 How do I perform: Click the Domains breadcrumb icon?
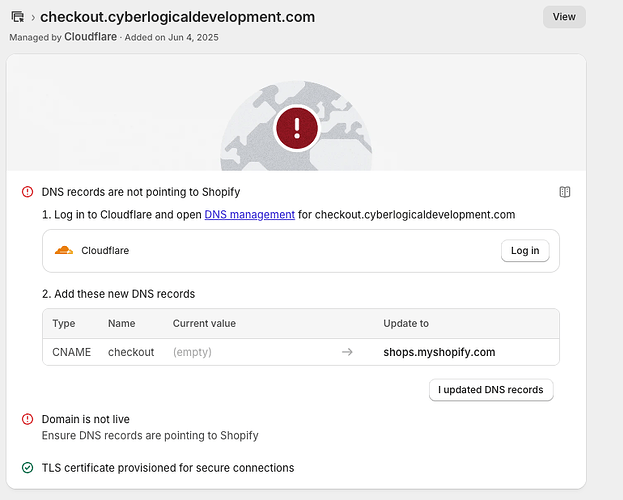pos(17,17)
